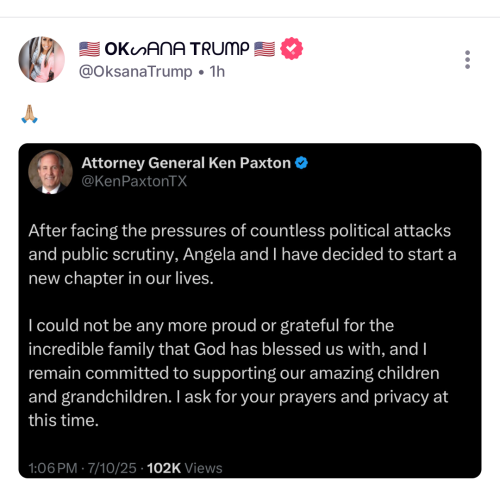Click the 1:06 PM 7/10/25 timestamp
The width and height of the screenshot is (500, 500).
82,468
